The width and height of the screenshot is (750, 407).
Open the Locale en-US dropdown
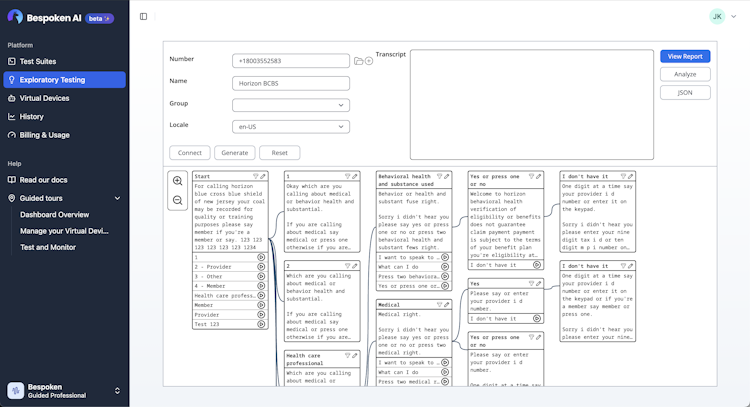(291, 127)
